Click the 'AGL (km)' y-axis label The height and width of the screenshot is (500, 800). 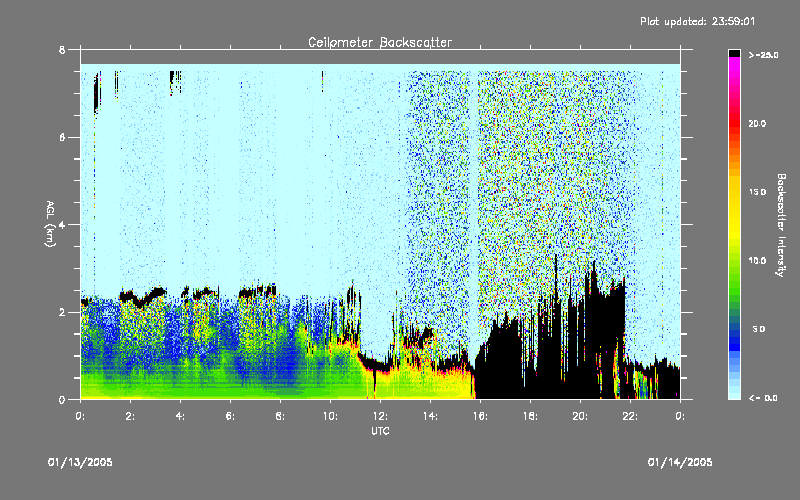[x=50, y=224]
